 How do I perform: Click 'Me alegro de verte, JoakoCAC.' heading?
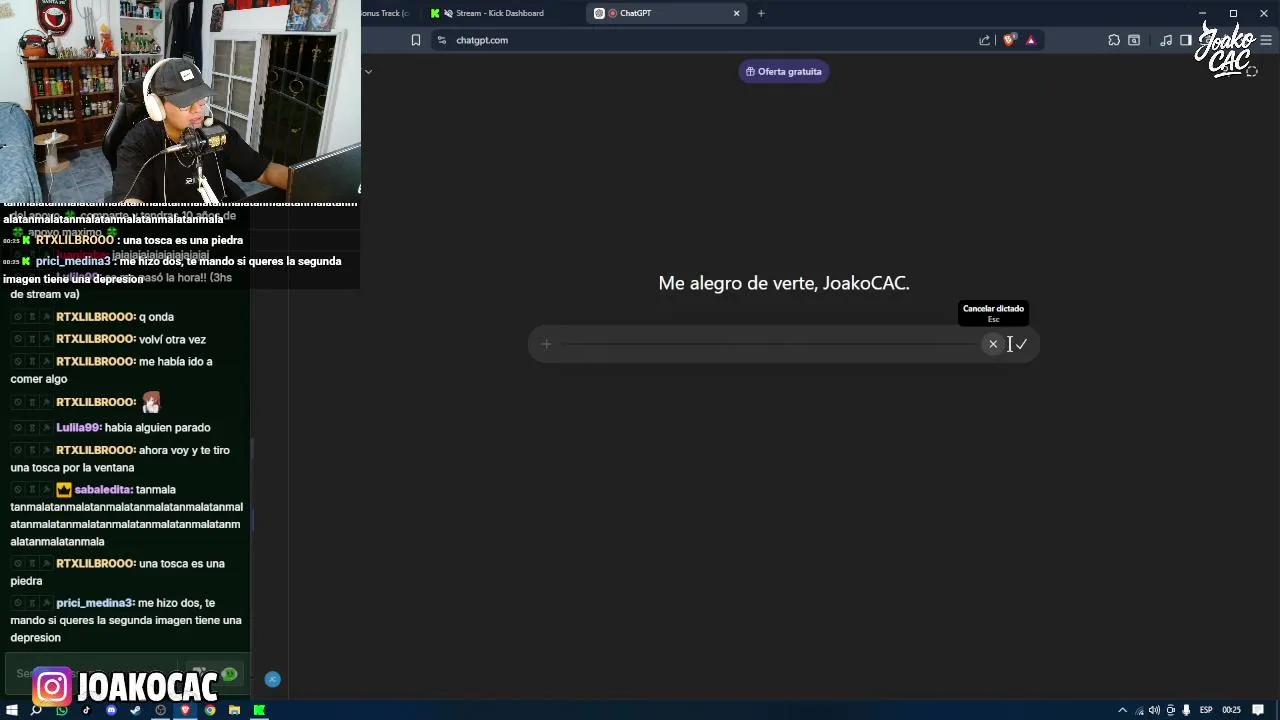784,283
